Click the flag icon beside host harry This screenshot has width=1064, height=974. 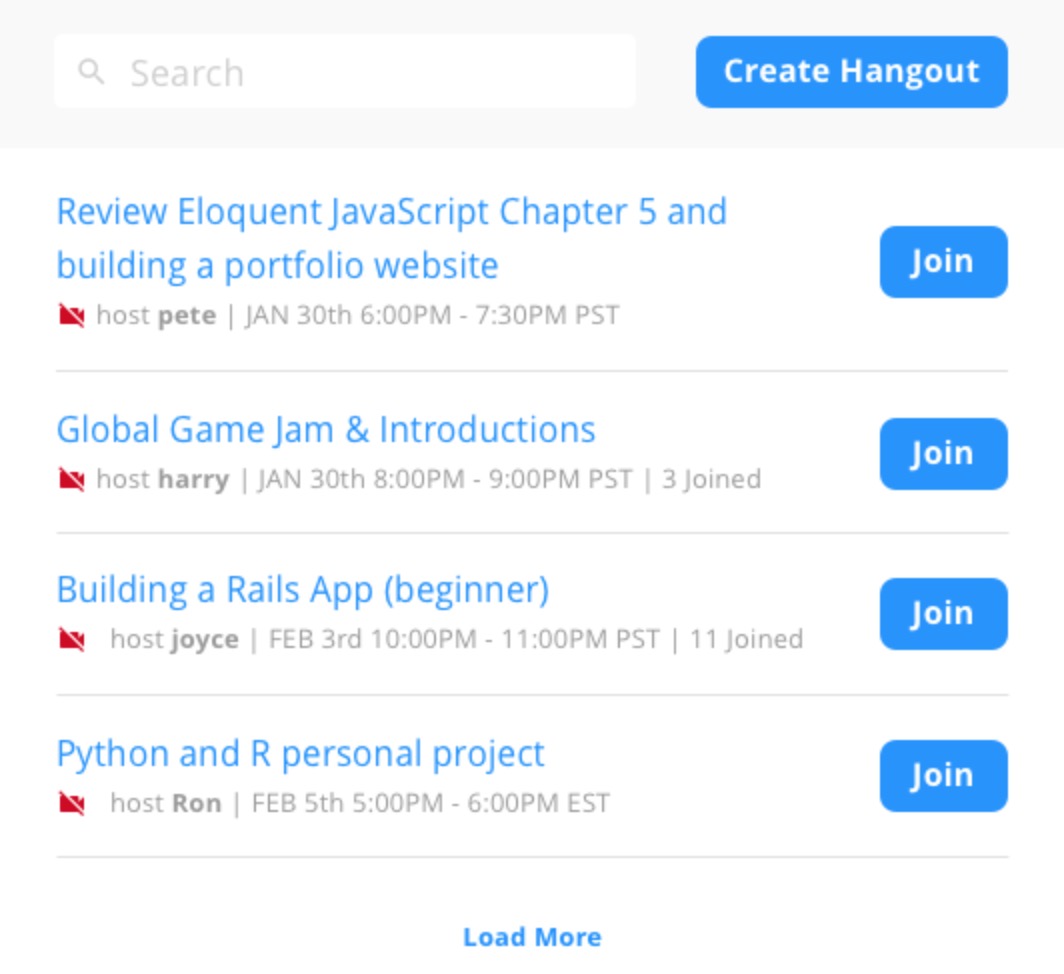click(x=70, y=477)
